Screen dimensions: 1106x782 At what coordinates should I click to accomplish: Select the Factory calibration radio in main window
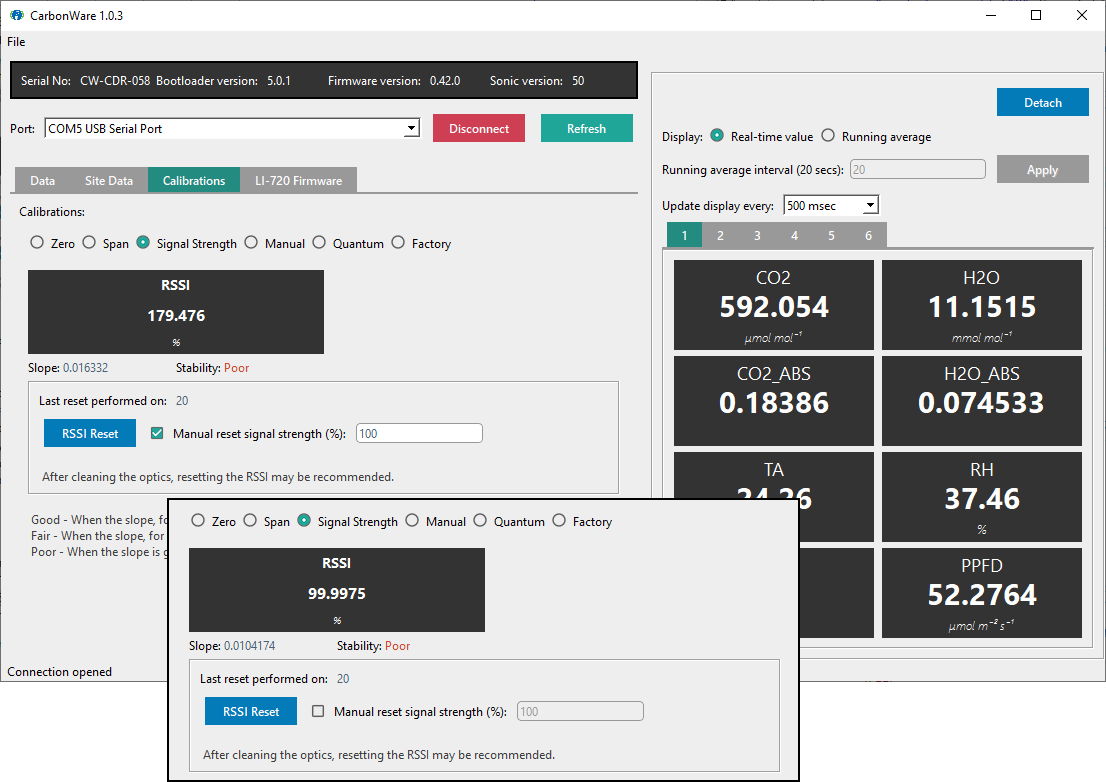tap(399, 243)
